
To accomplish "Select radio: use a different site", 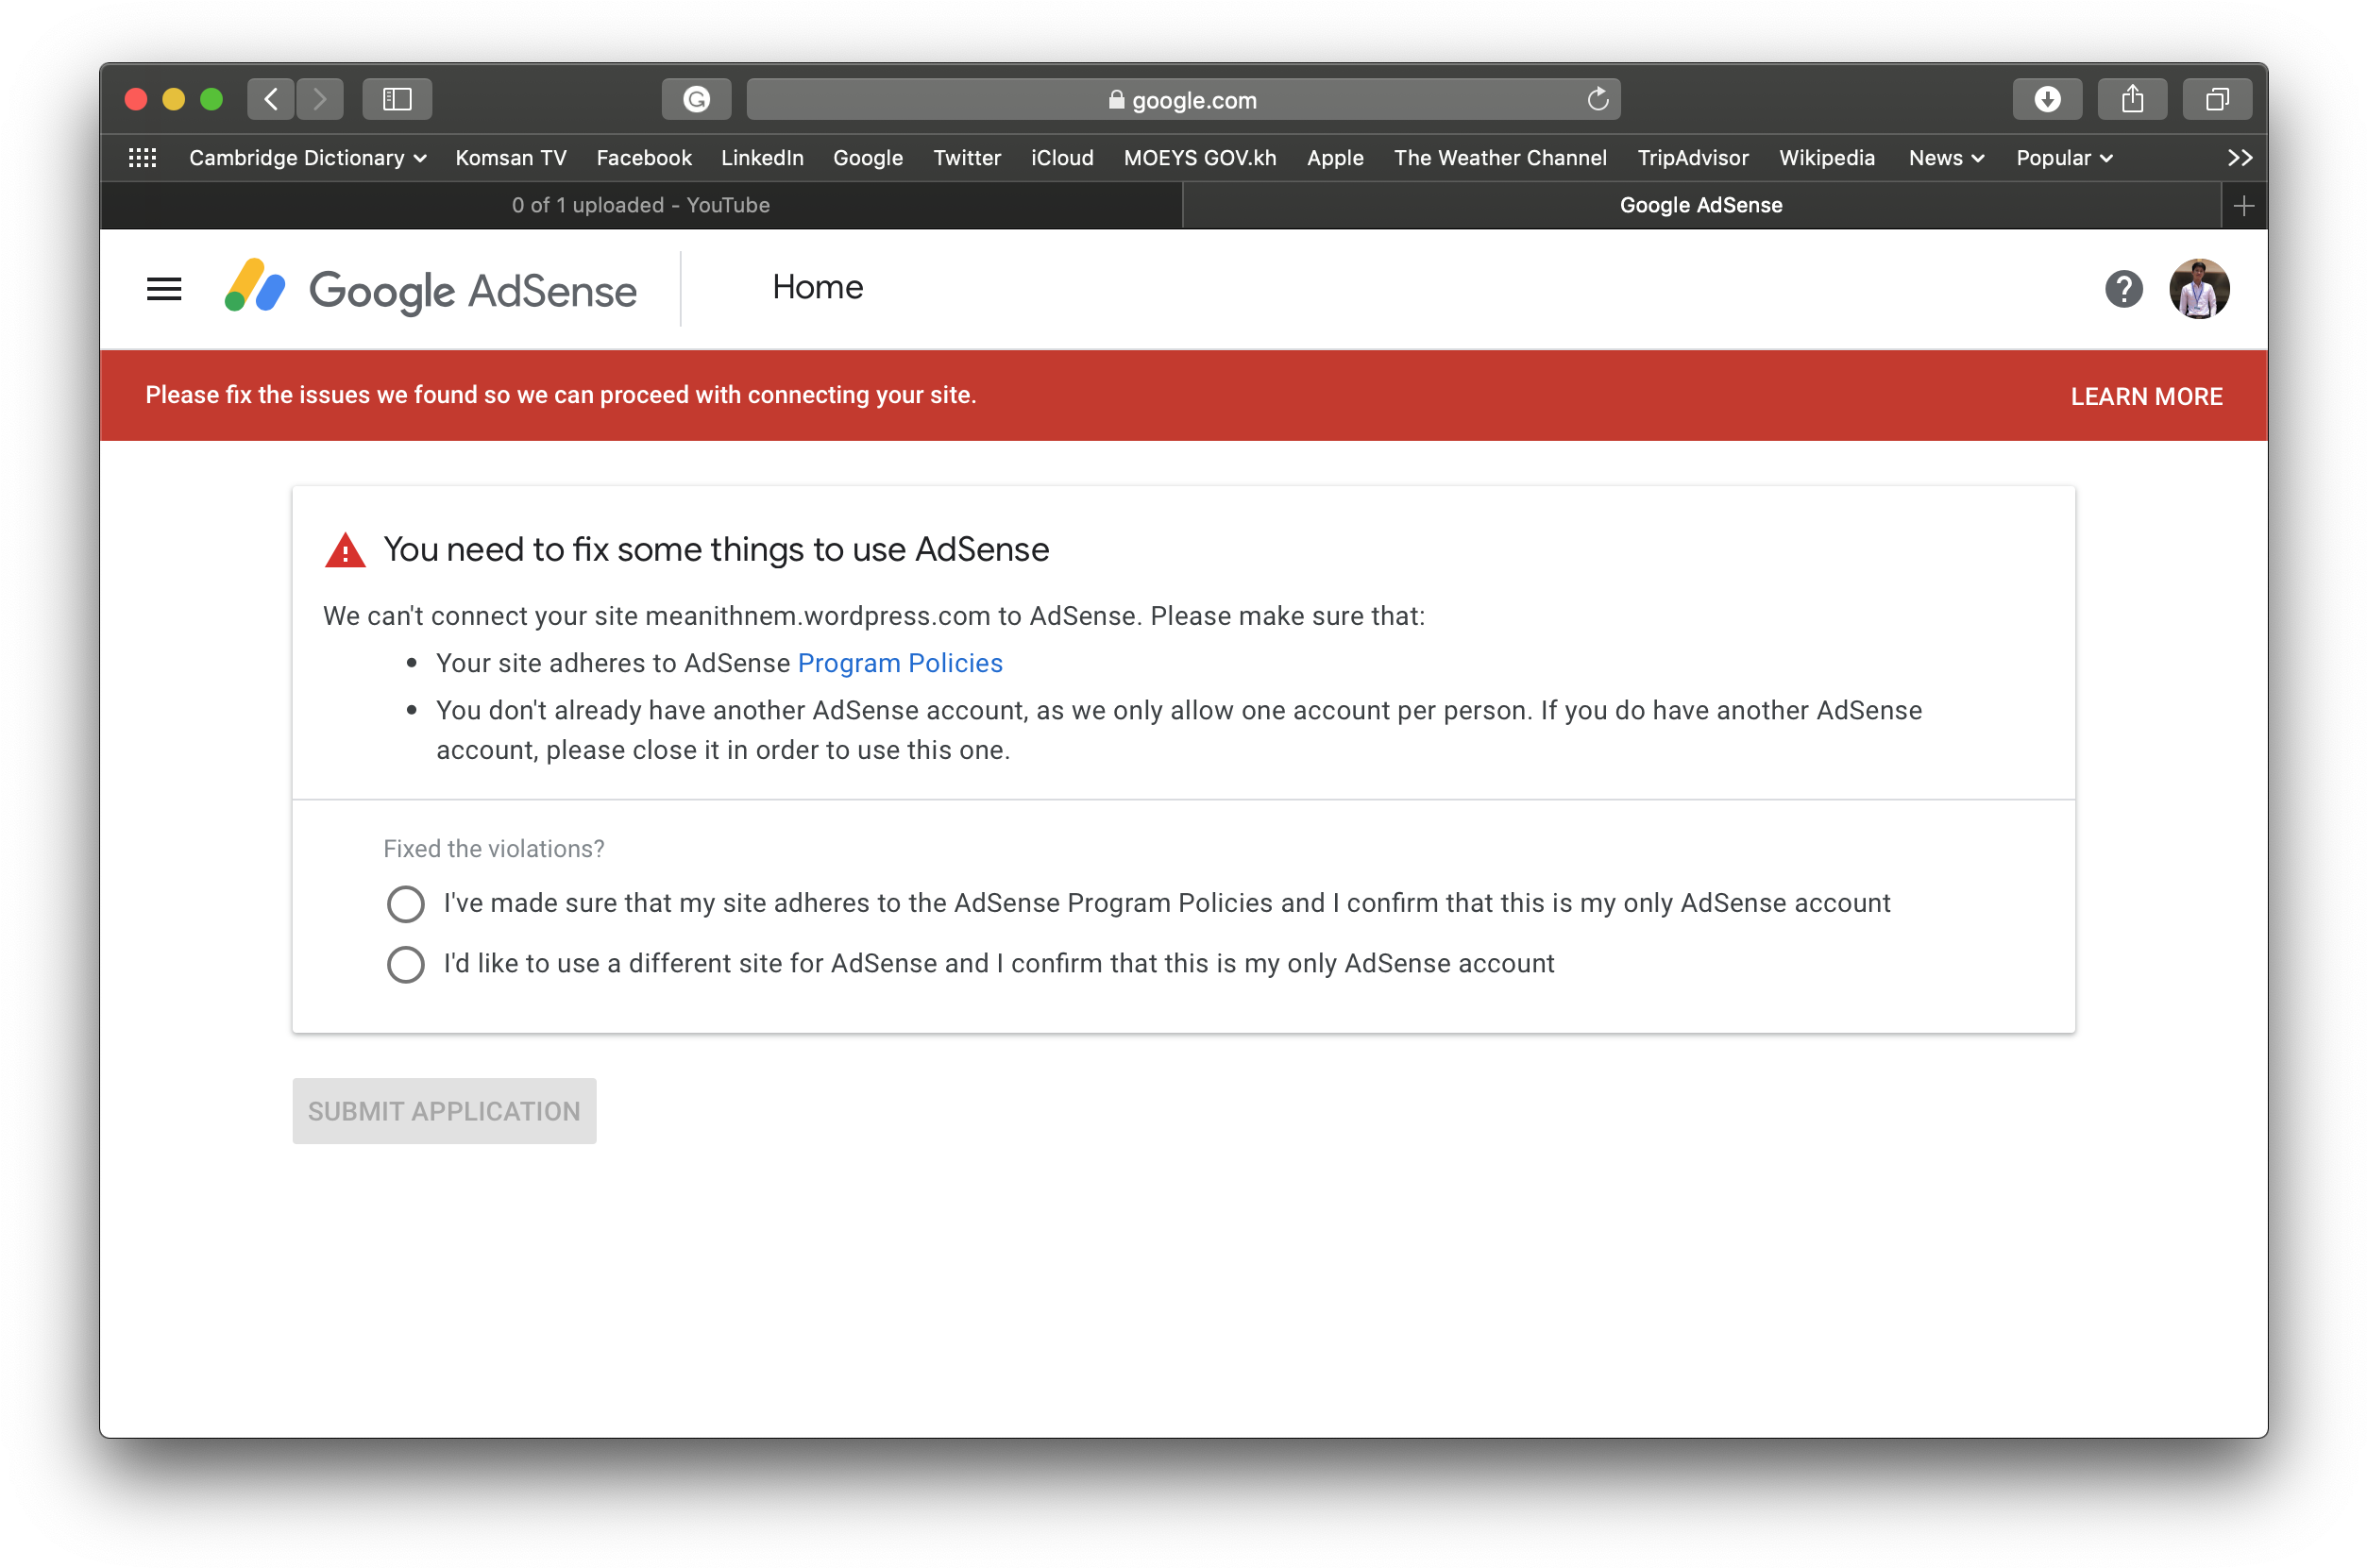I will point(405,964).
